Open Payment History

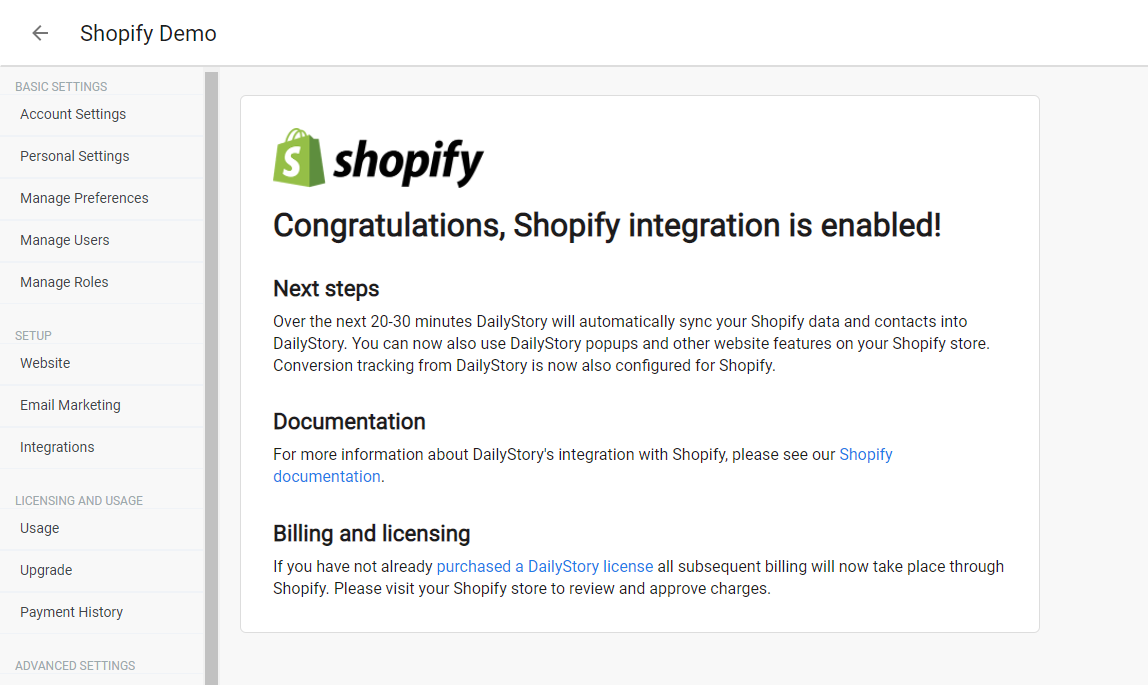click(x=102, y=613)
